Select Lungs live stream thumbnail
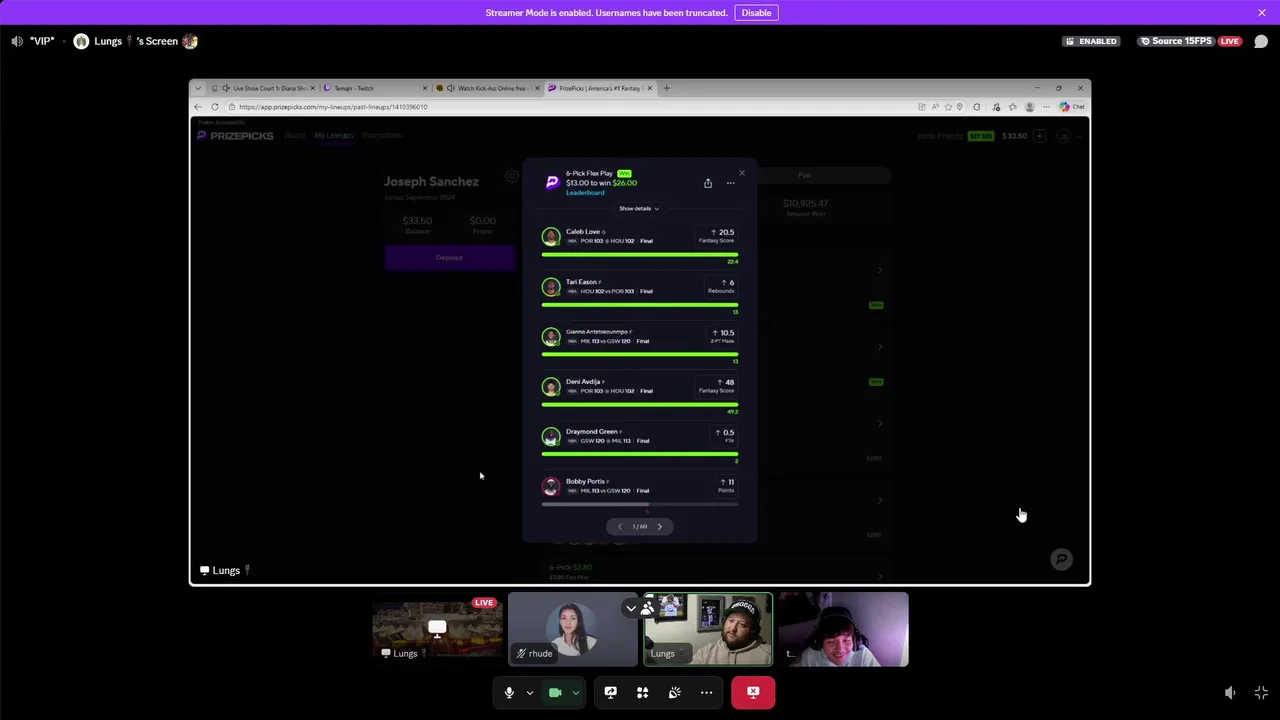 point(437,629)
